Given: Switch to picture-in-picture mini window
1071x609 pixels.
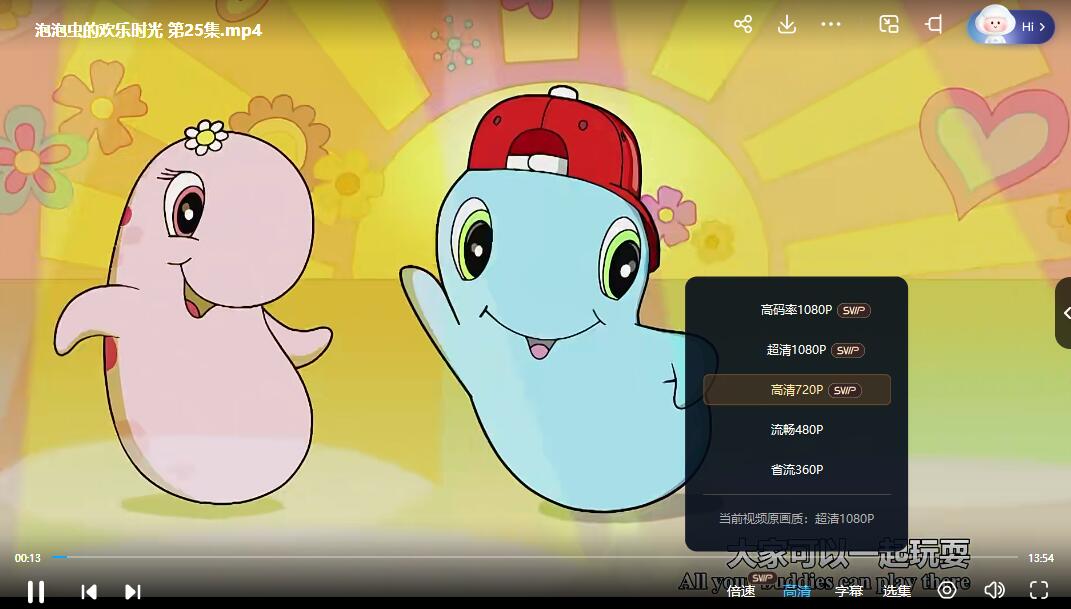Looking at the screenshot, I should [x=889, y=25].
